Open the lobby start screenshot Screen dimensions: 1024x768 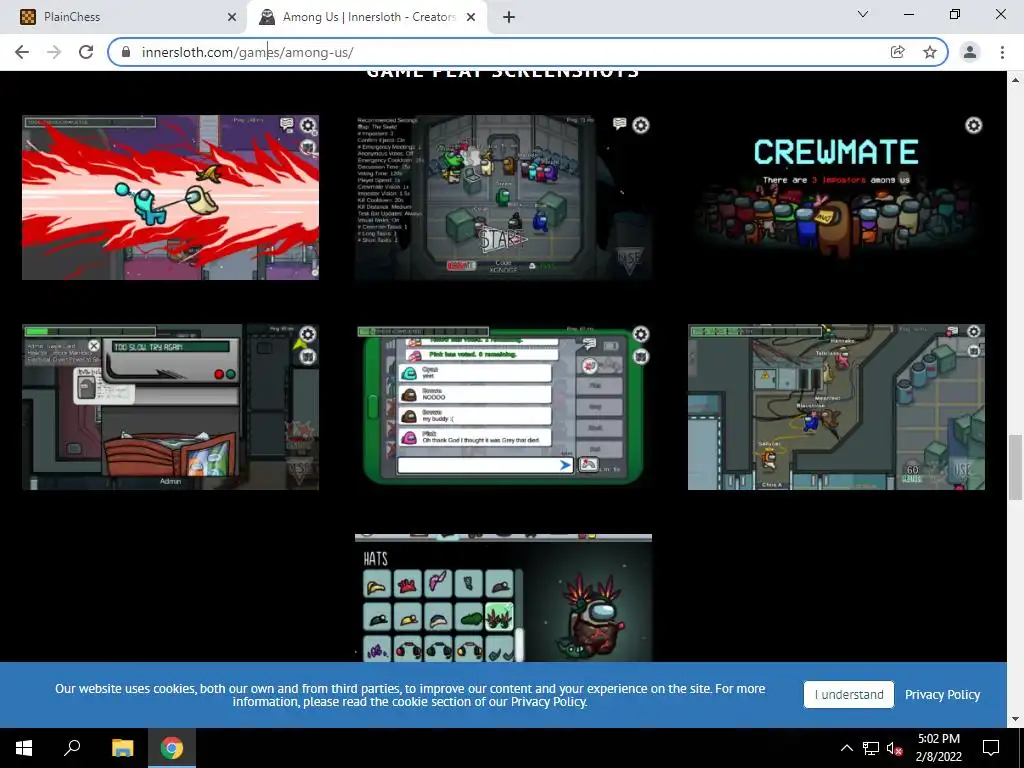504,198
